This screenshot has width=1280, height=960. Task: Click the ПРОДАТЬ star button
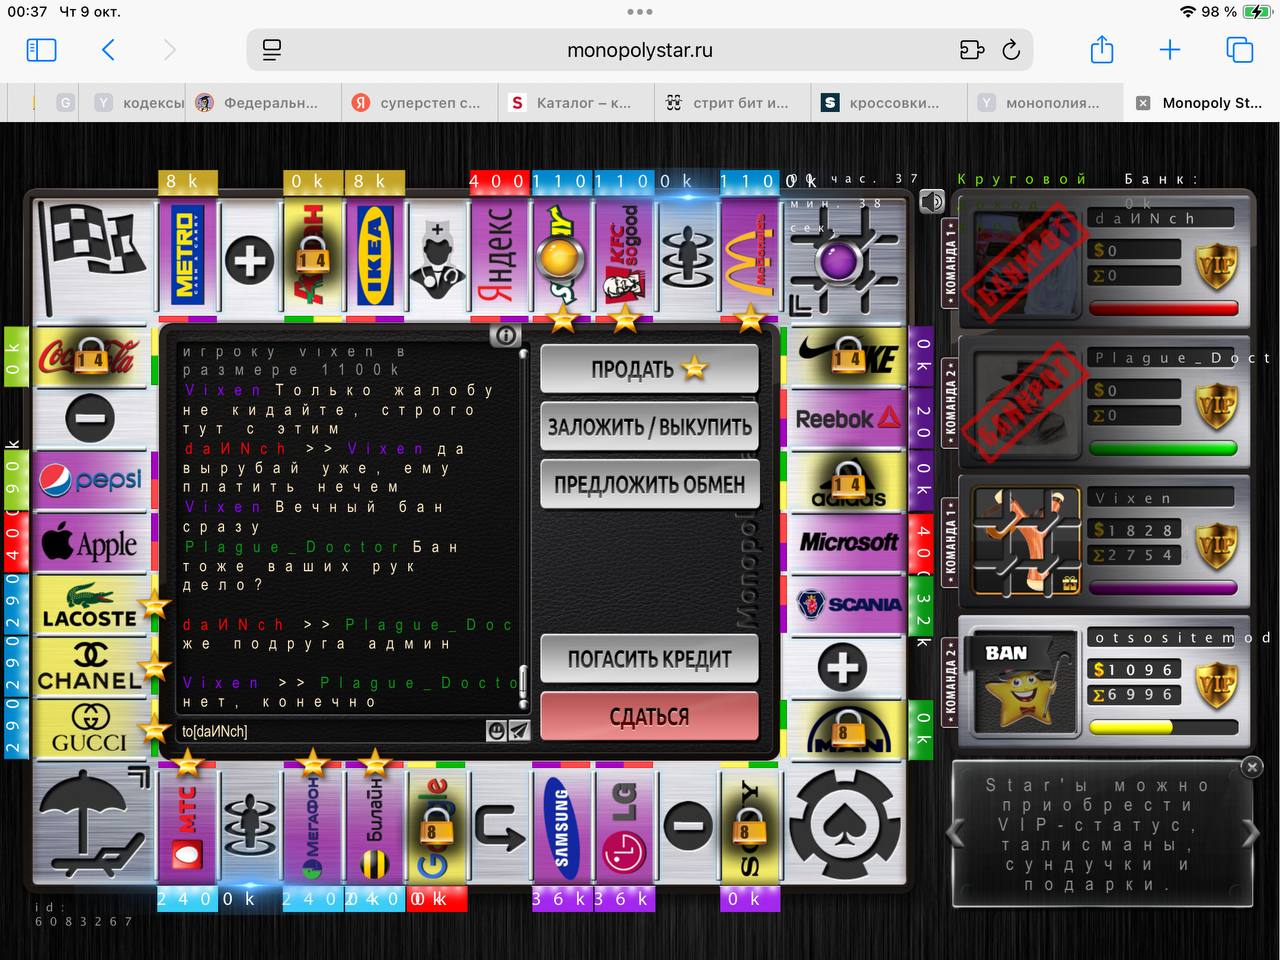649,369
